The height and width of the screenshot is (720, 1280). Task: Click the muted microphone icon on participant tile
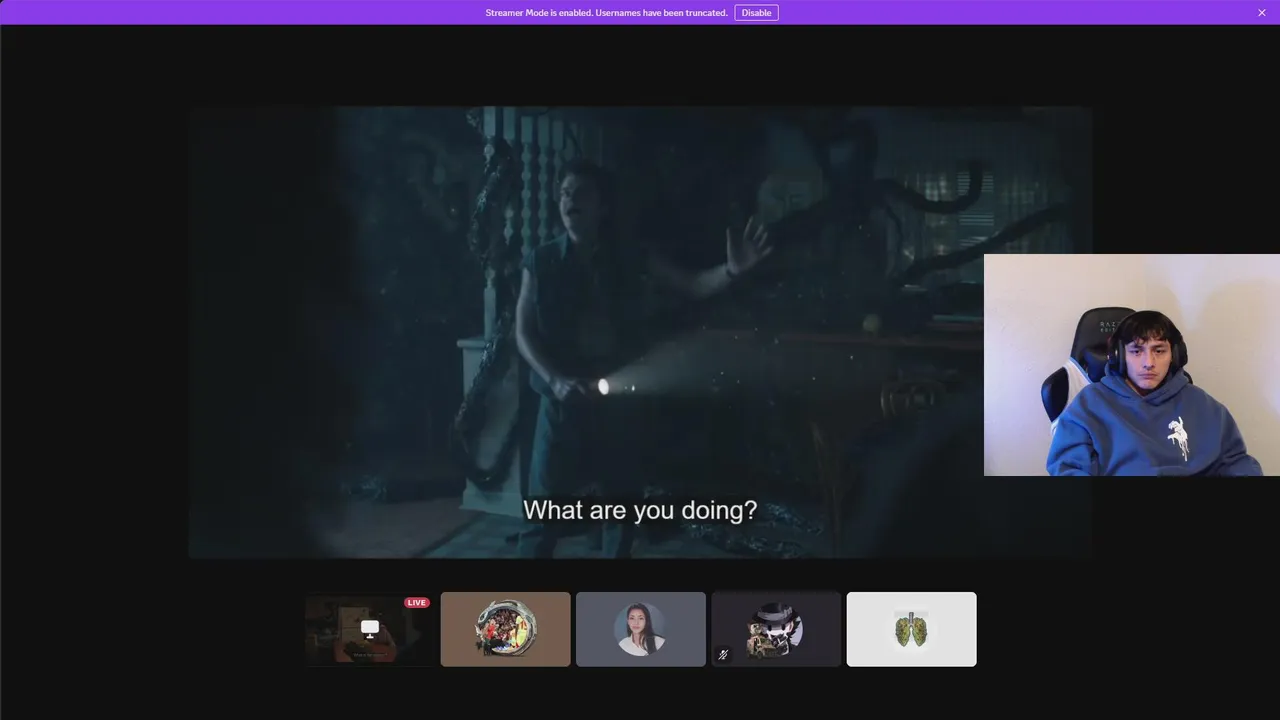pyautogui.click(x=723, y=655)
